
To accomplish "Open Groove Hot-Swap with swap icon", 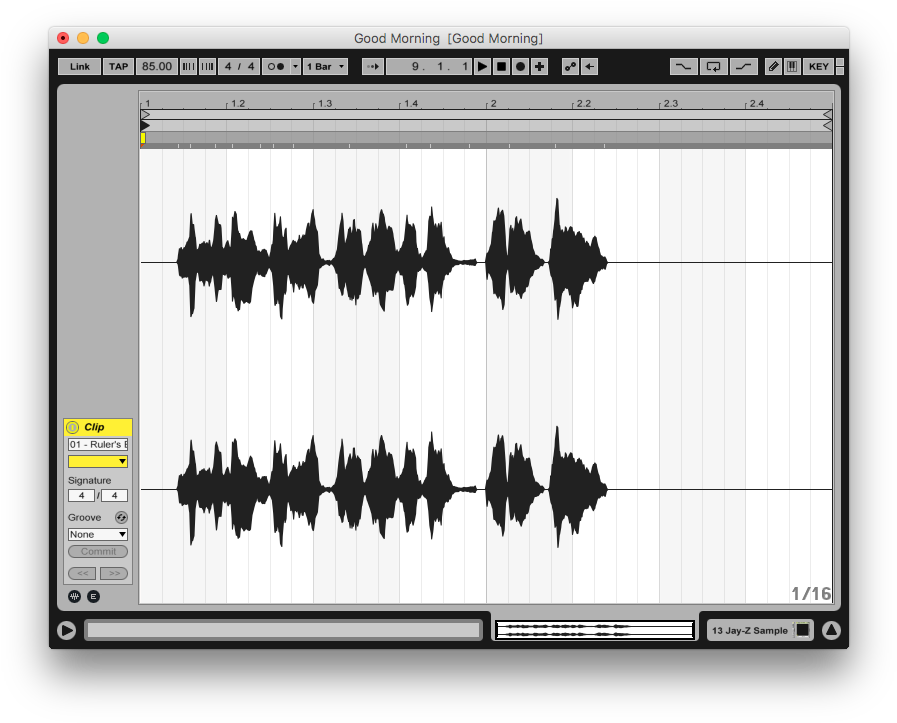I will click(121, 517).
